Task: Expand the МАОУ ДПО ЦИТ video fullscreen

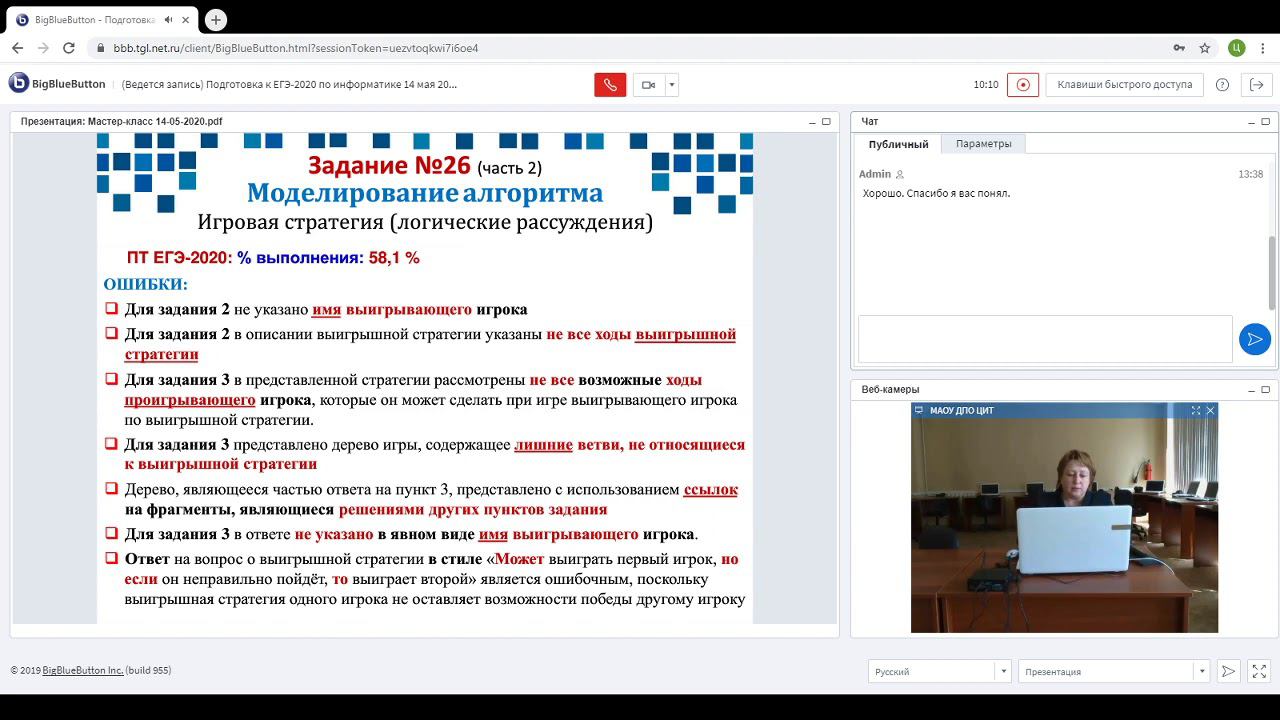Action: [x=1196, y=411]
